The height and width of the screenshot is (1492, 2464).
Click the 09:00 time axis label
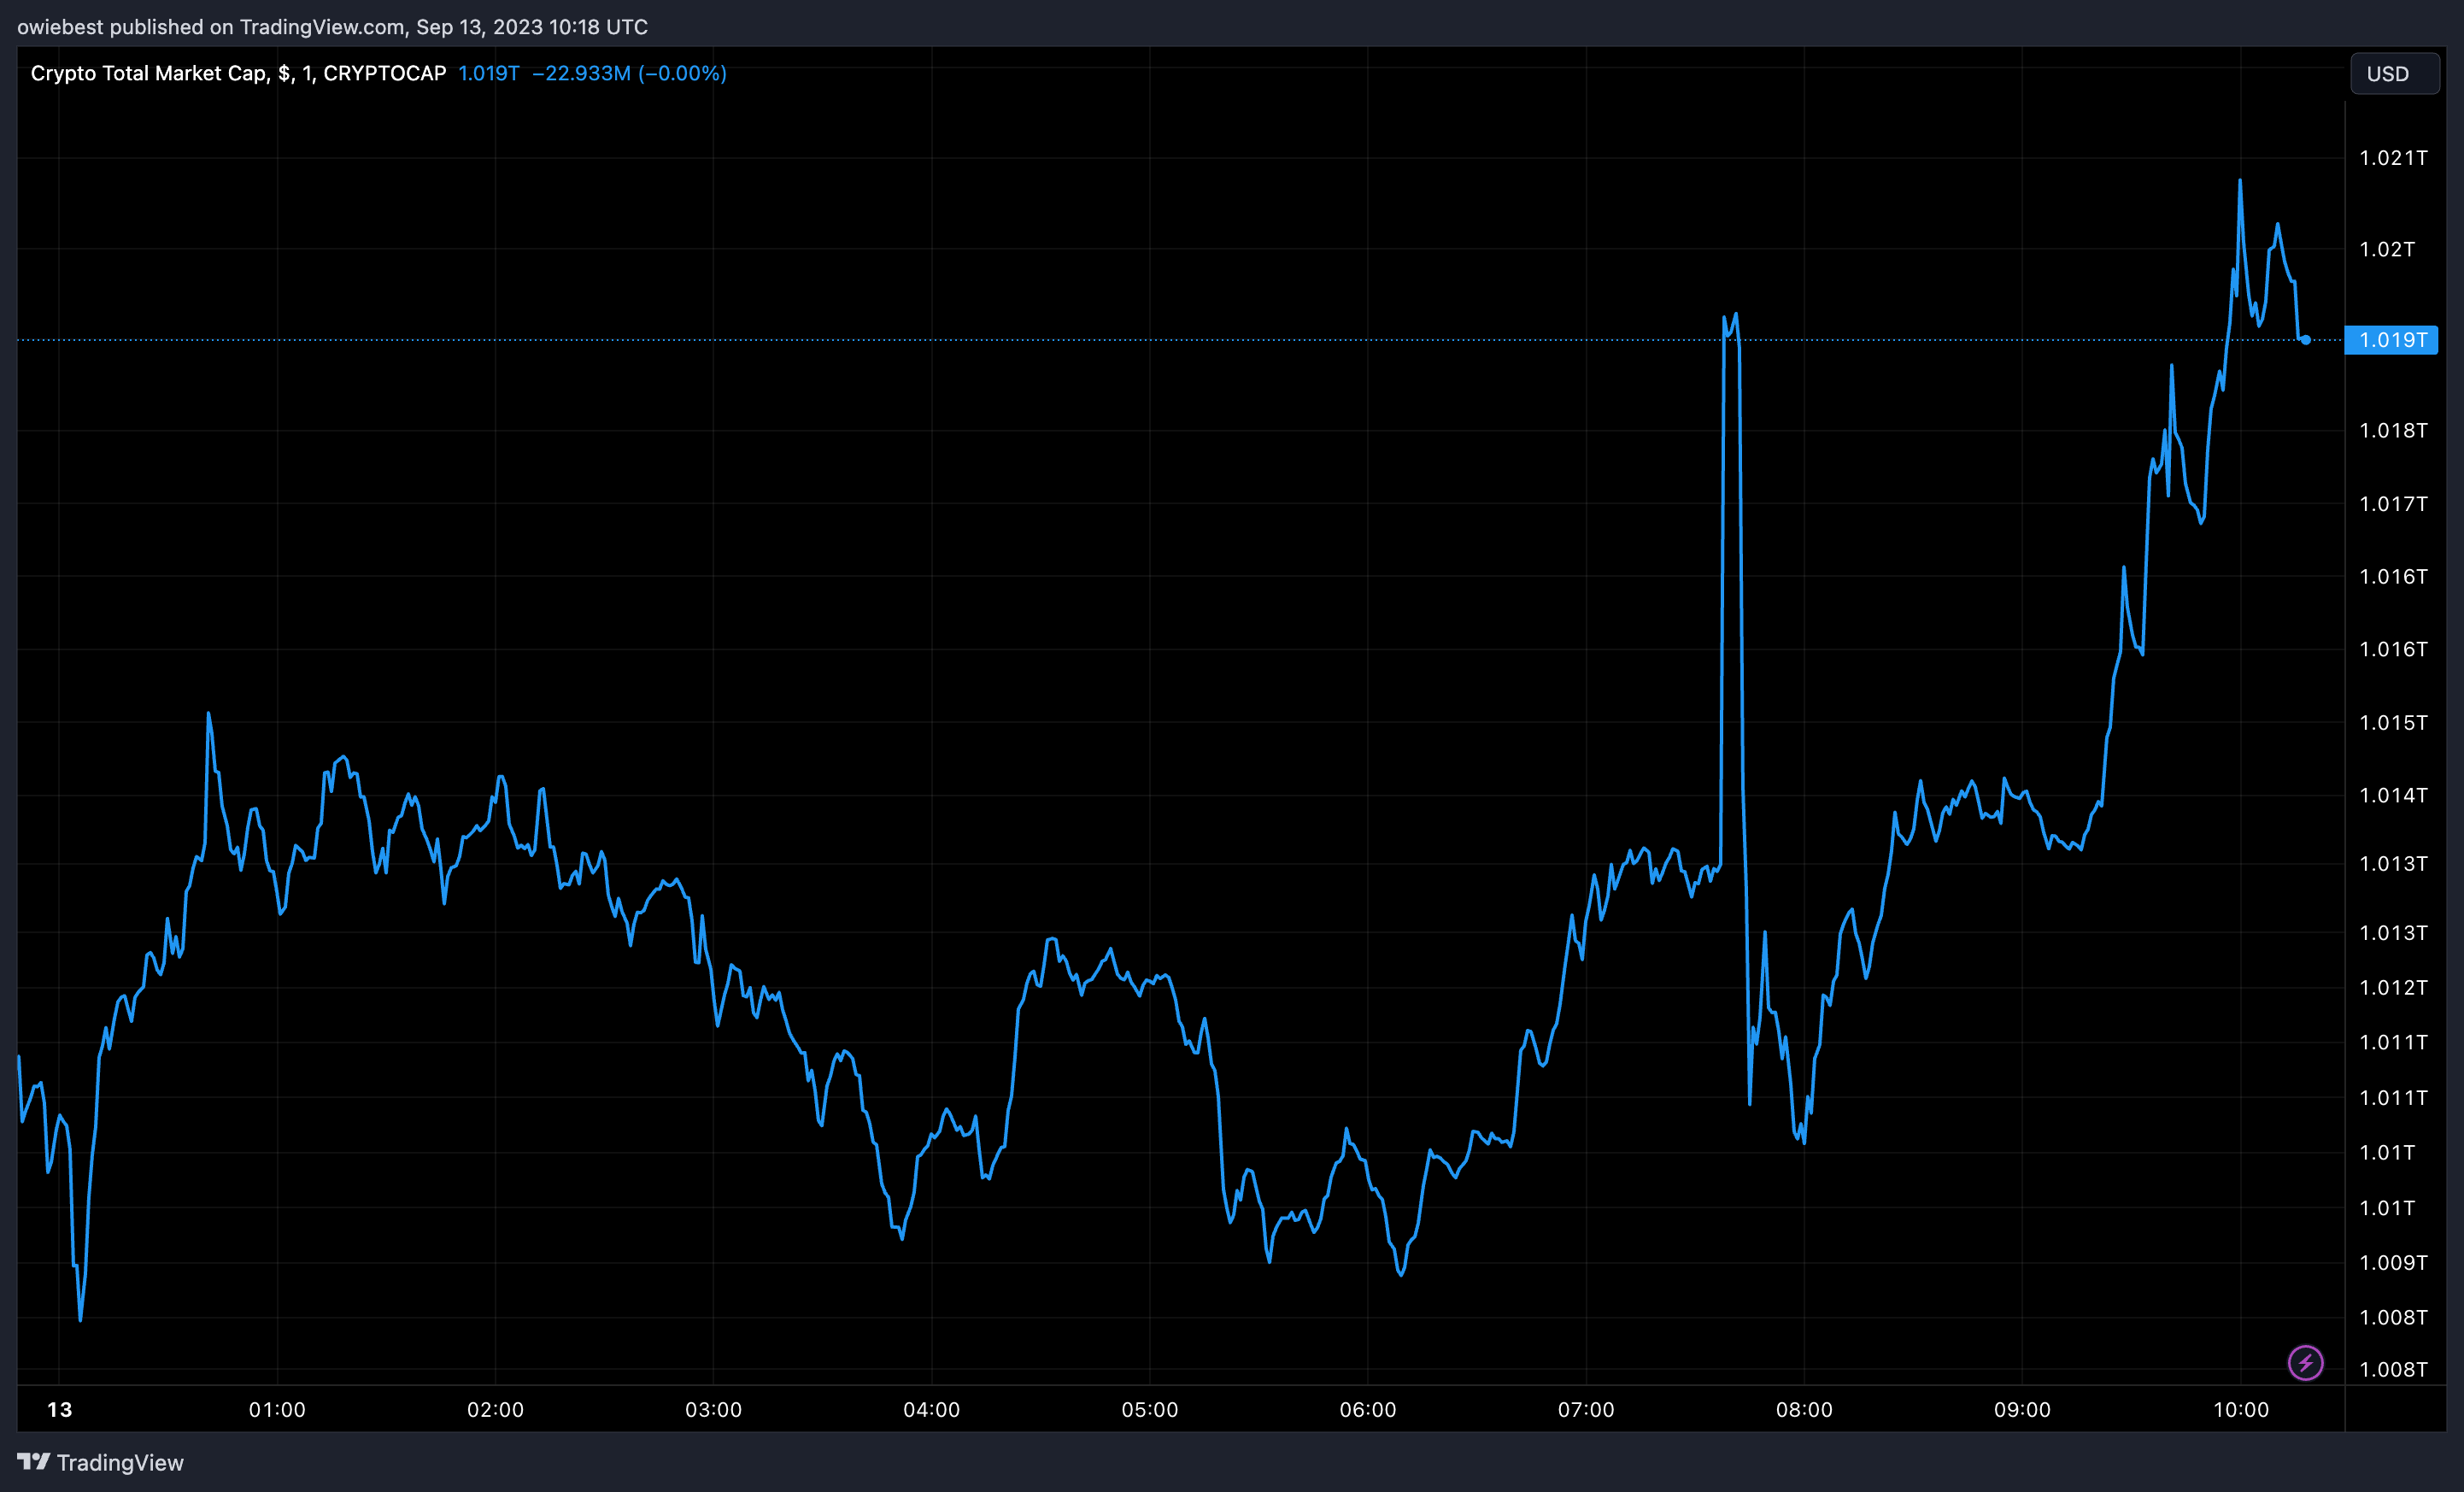click(2022, 1410)
